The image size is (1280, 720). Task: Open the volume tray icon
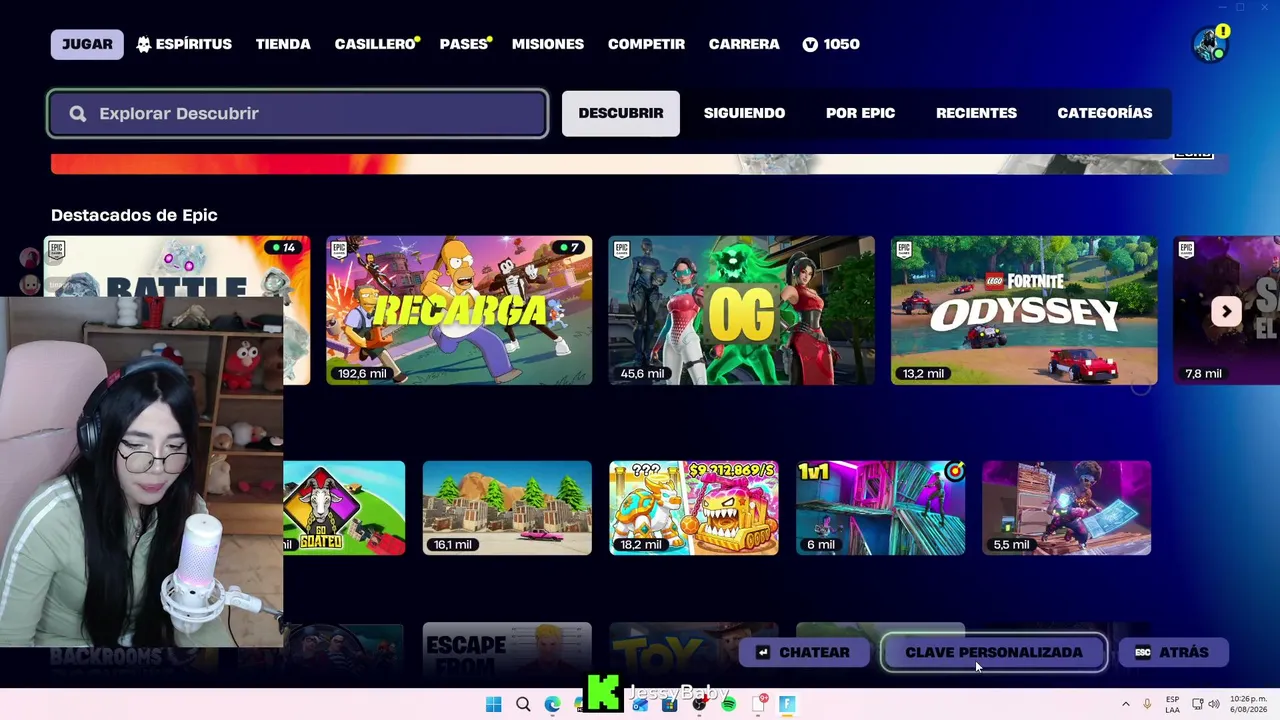click(1214, 704)
